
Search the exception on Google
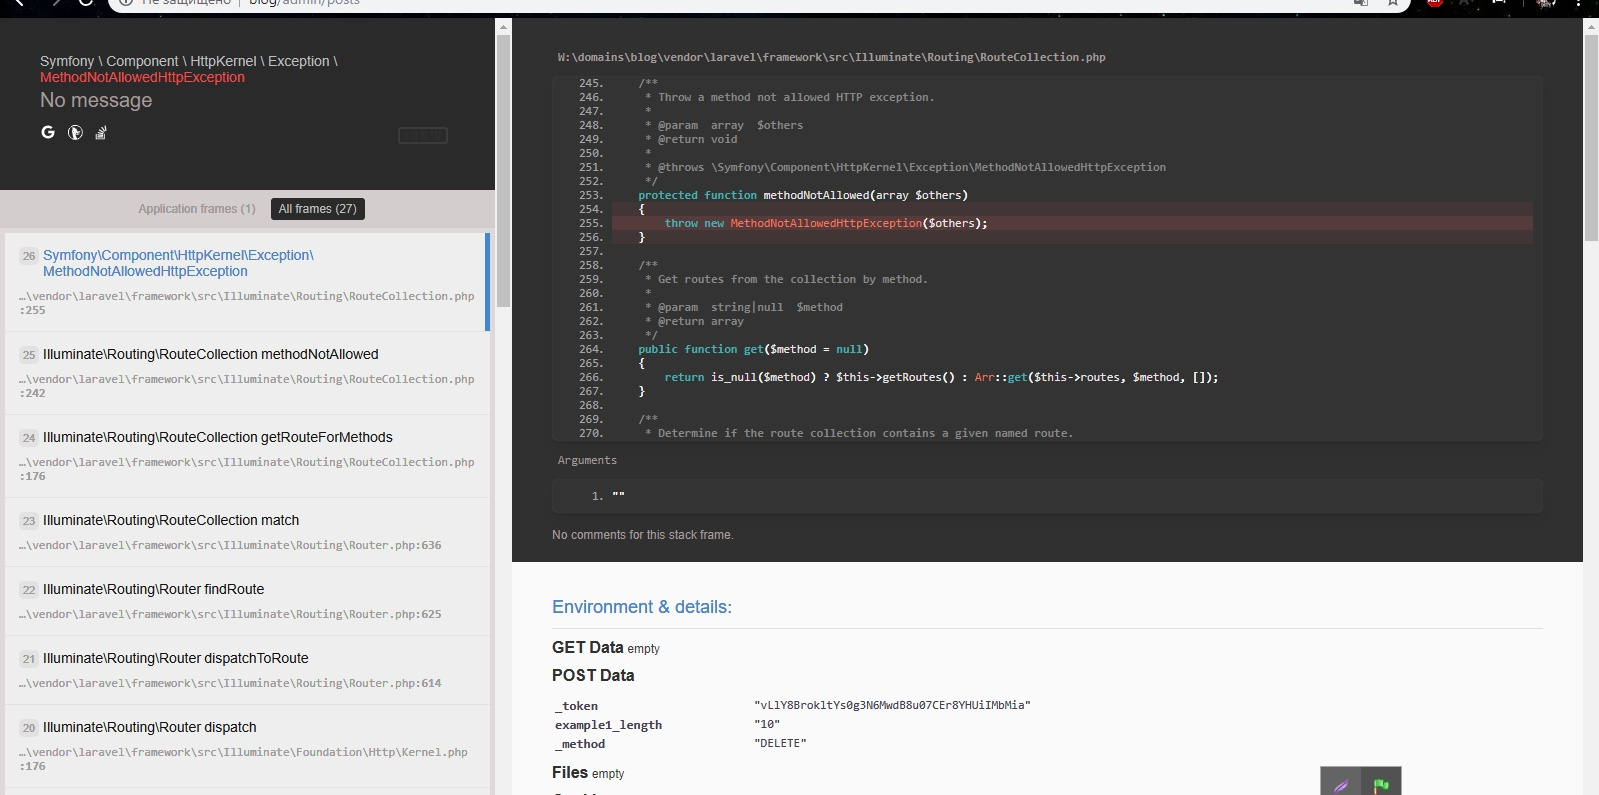[48, 132]
